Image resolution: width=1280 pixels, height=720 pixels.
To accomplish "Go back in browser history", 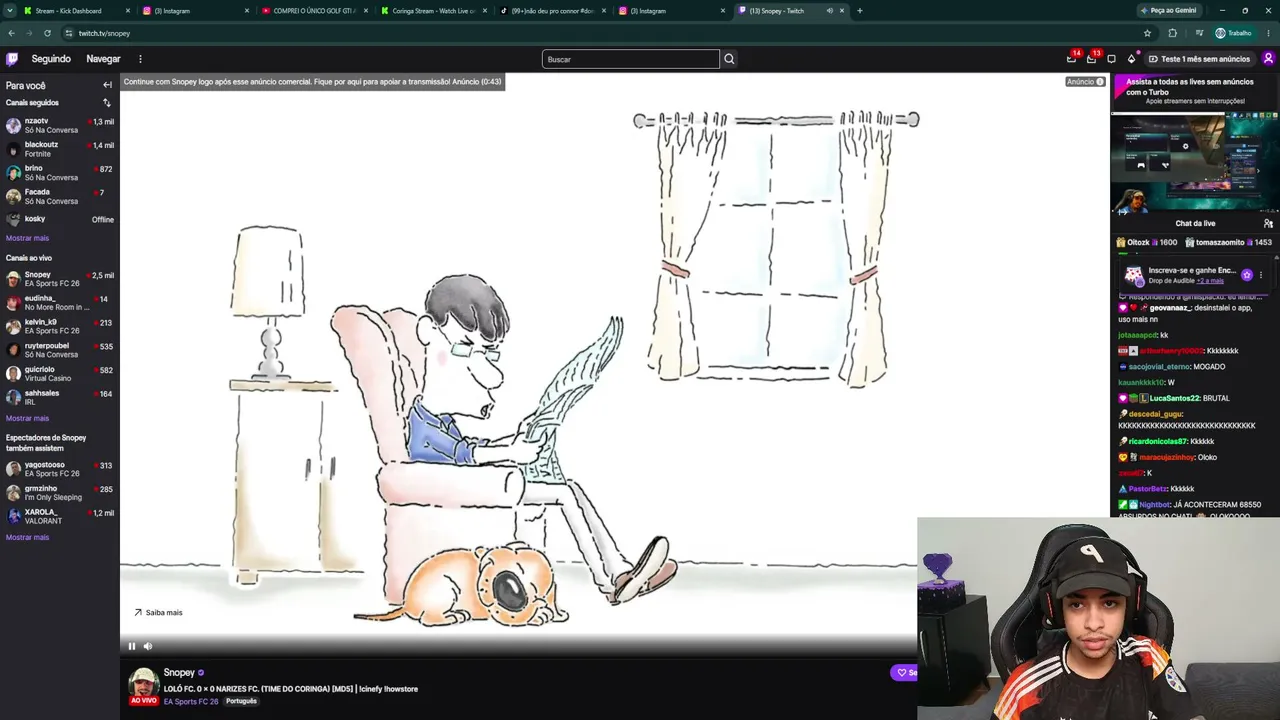I will [x=11, y=33].
